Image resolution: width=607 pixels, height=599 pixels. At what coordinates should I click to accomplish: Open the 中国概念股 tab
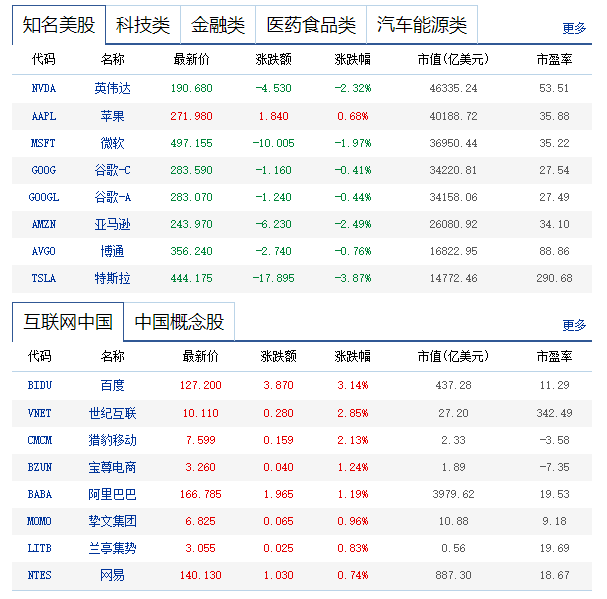[x=179, y=322]
